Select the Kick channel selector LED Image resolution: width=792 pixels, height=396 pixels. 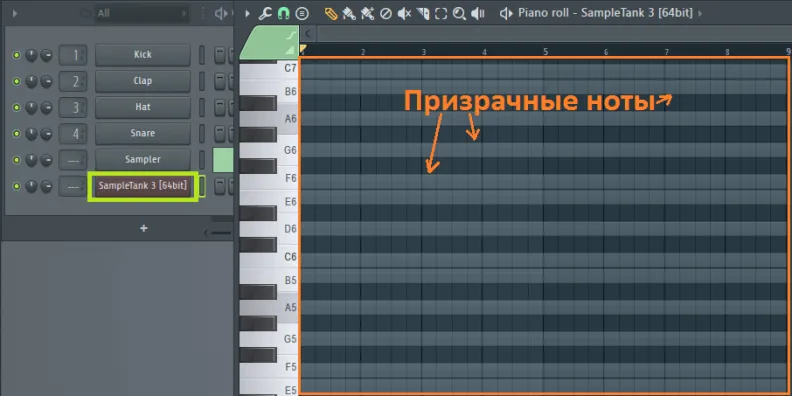202,55
